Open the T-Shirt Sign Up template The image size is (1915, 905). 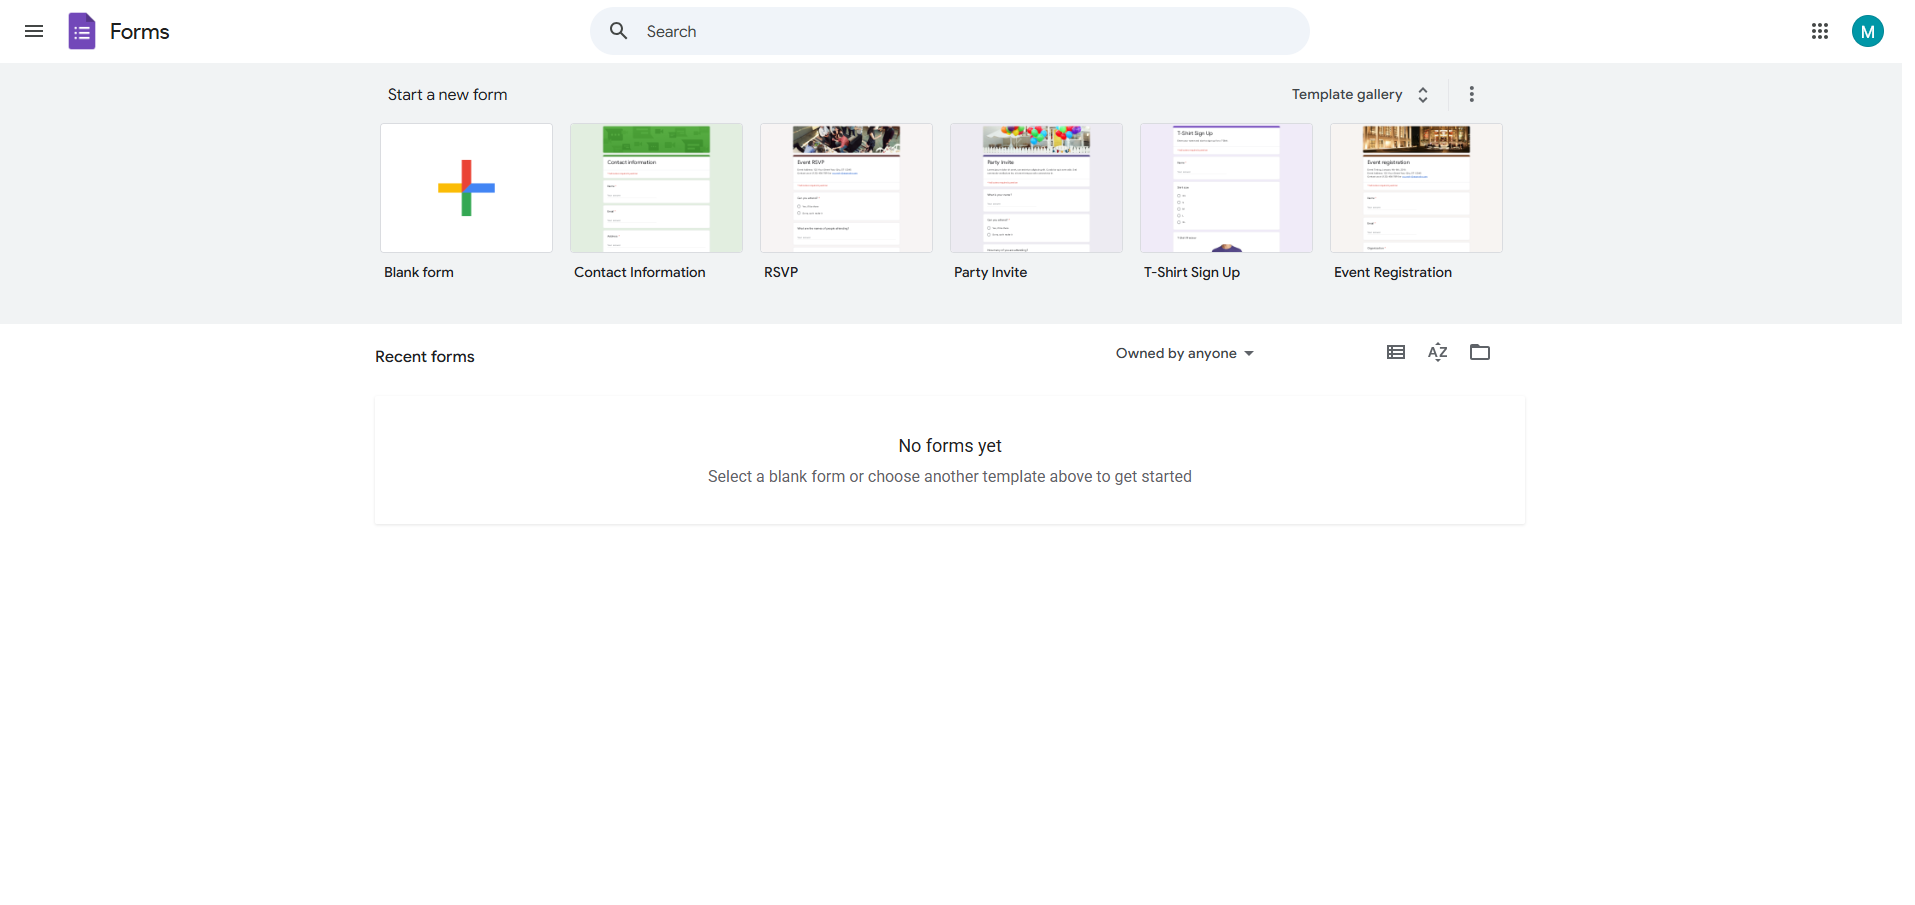pyautogui.click(x=1226, y=188)
